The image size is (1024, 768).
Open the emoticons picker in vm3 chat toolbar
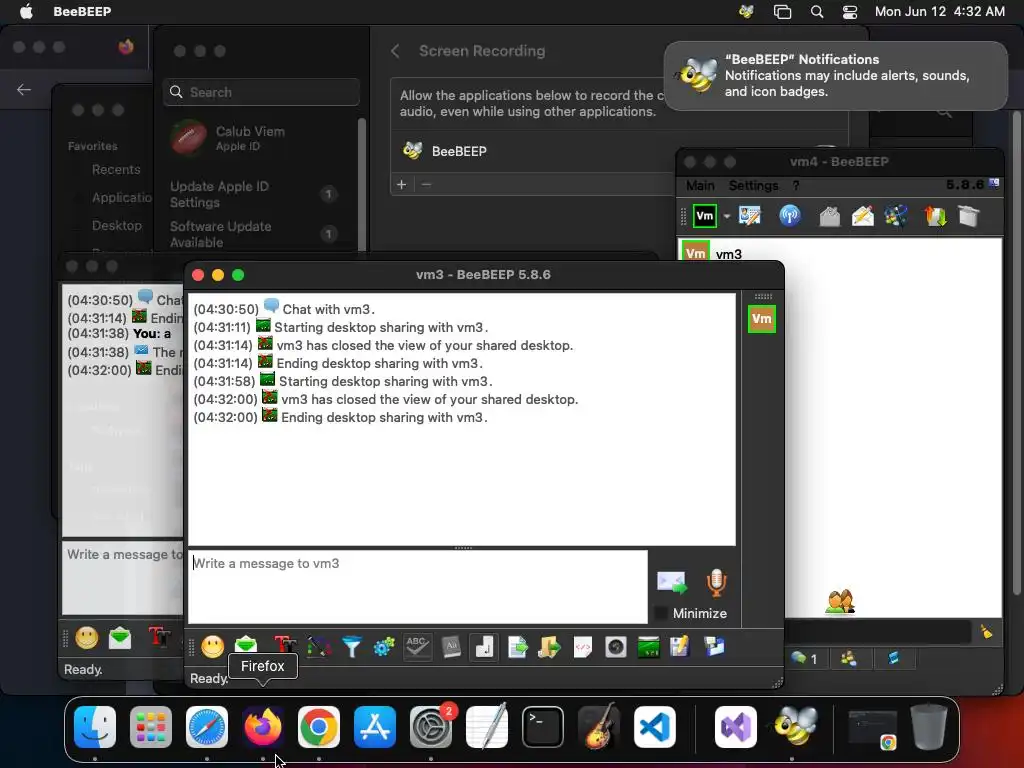click(212, 647)
